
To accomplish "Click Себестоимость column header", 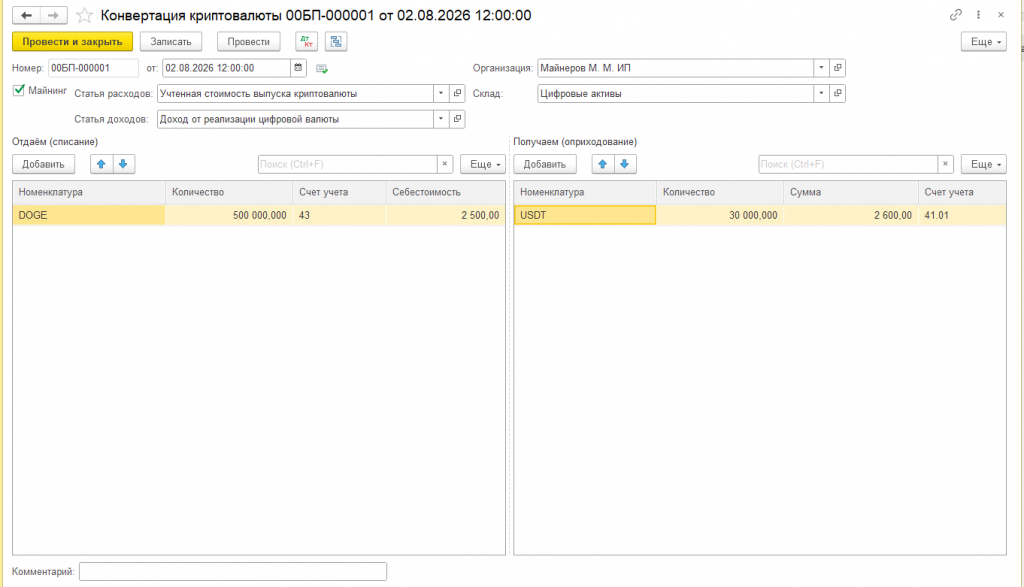I will pos(445,192).
